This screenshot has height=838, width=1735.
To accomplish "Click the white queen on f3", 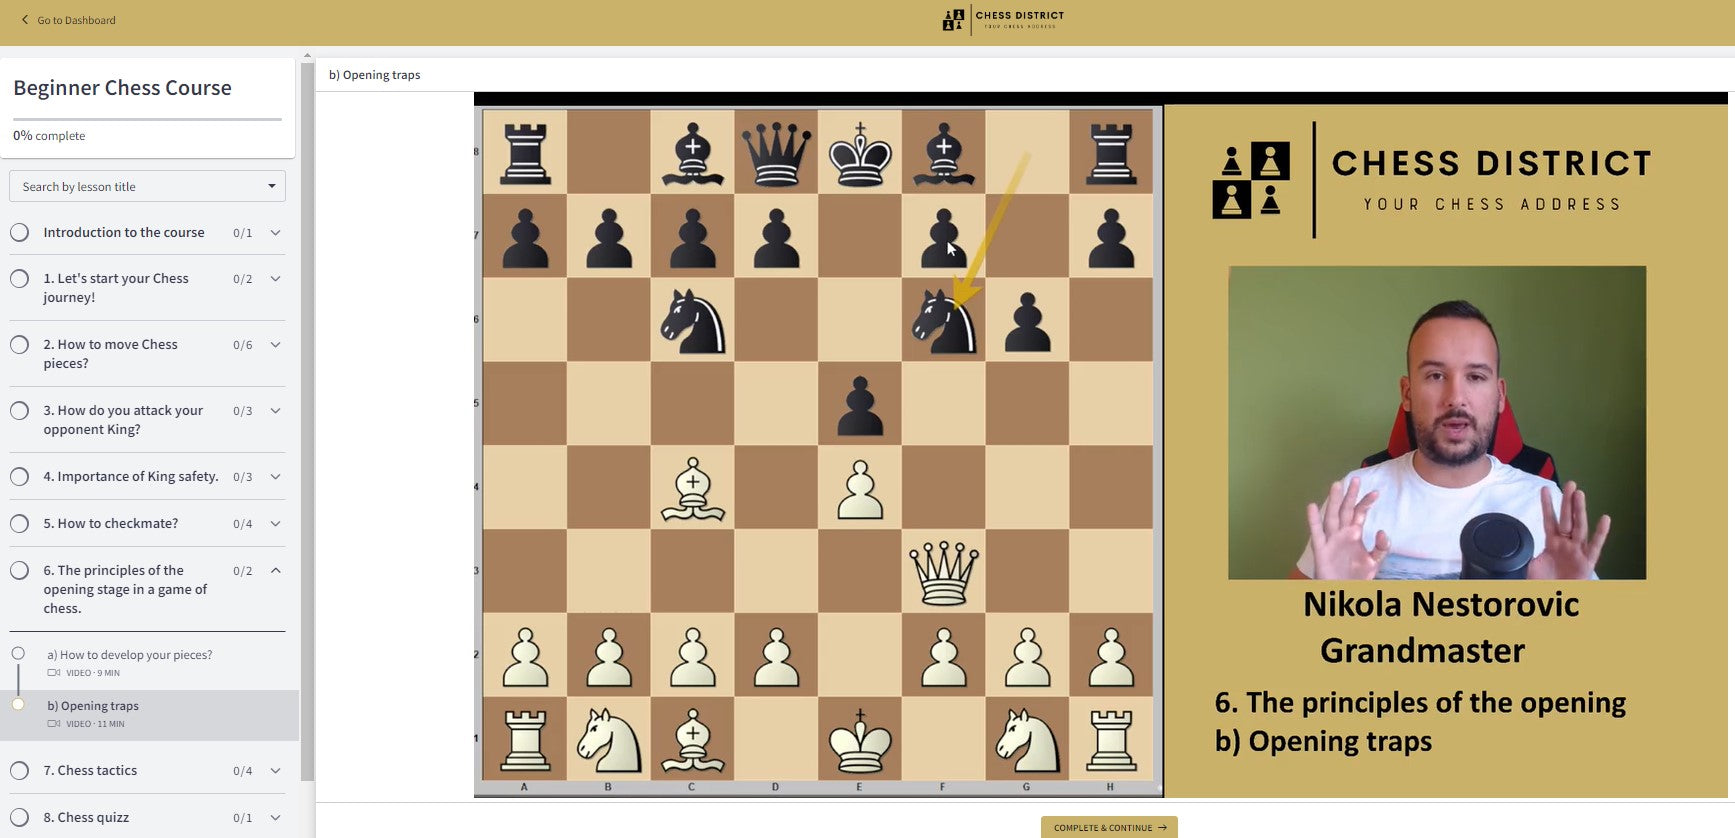I will pos(944,572).
